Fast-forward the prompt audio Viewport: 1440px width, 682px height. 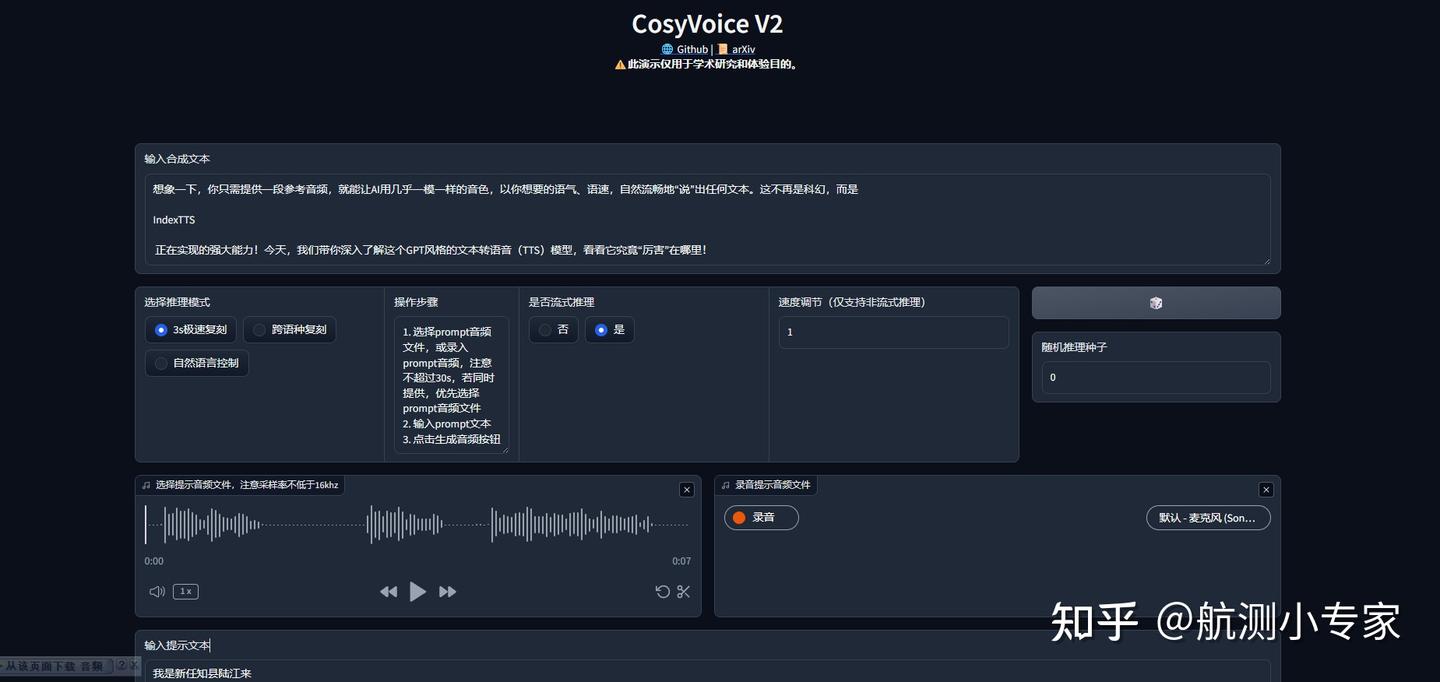tap(447, 591)
